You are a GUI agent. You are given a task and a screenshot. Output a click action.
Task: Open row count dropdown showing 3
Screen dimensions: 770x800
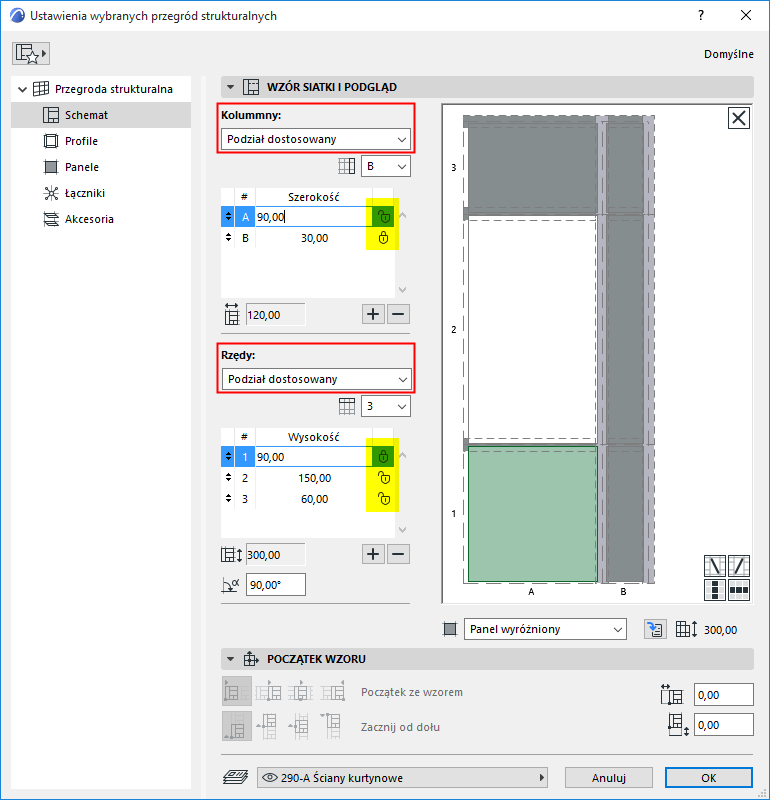click(386, 406)
